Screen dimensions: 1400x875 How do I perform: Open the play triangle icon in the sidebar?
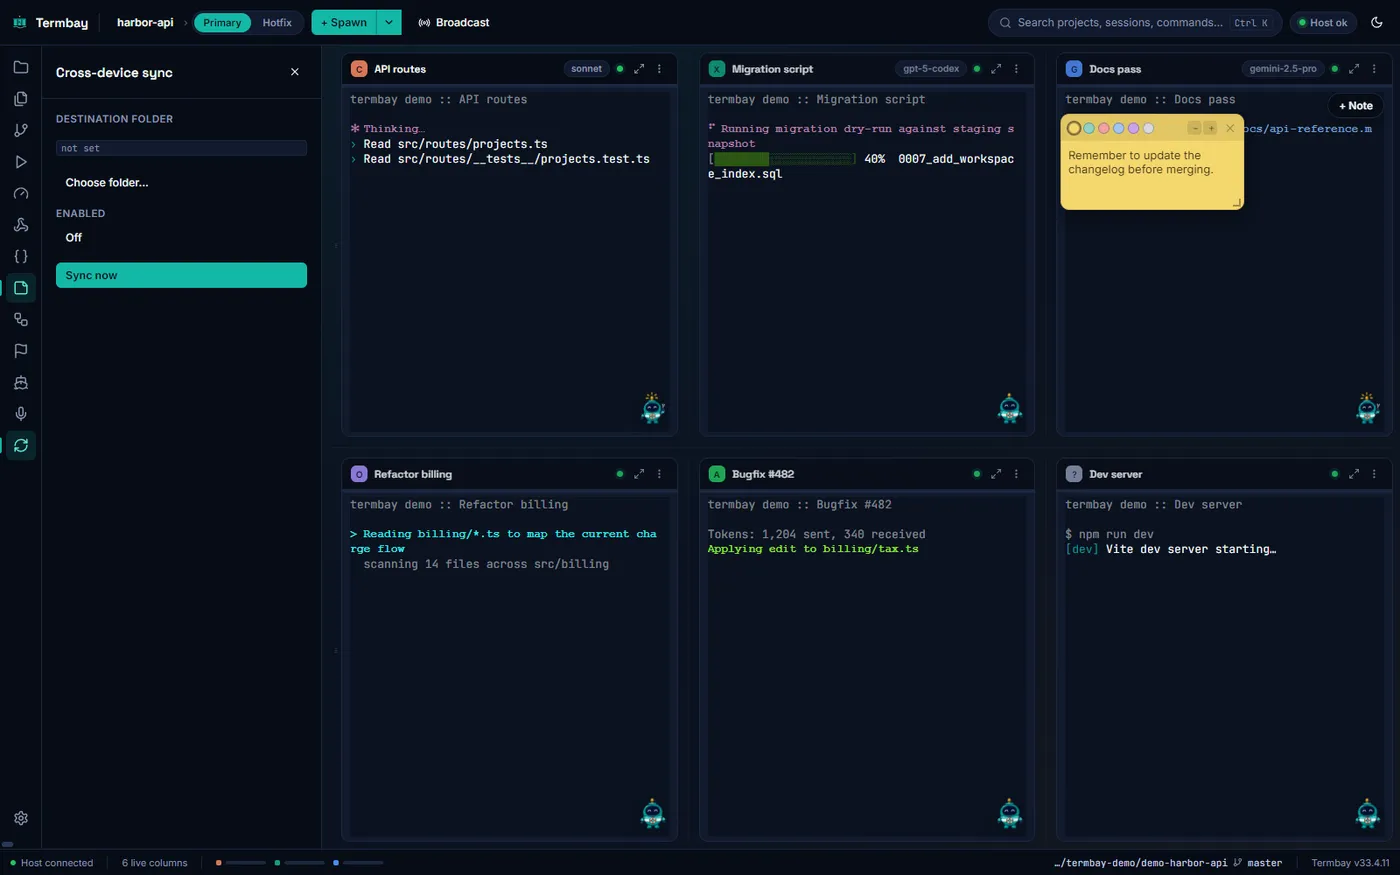point(21,162)
